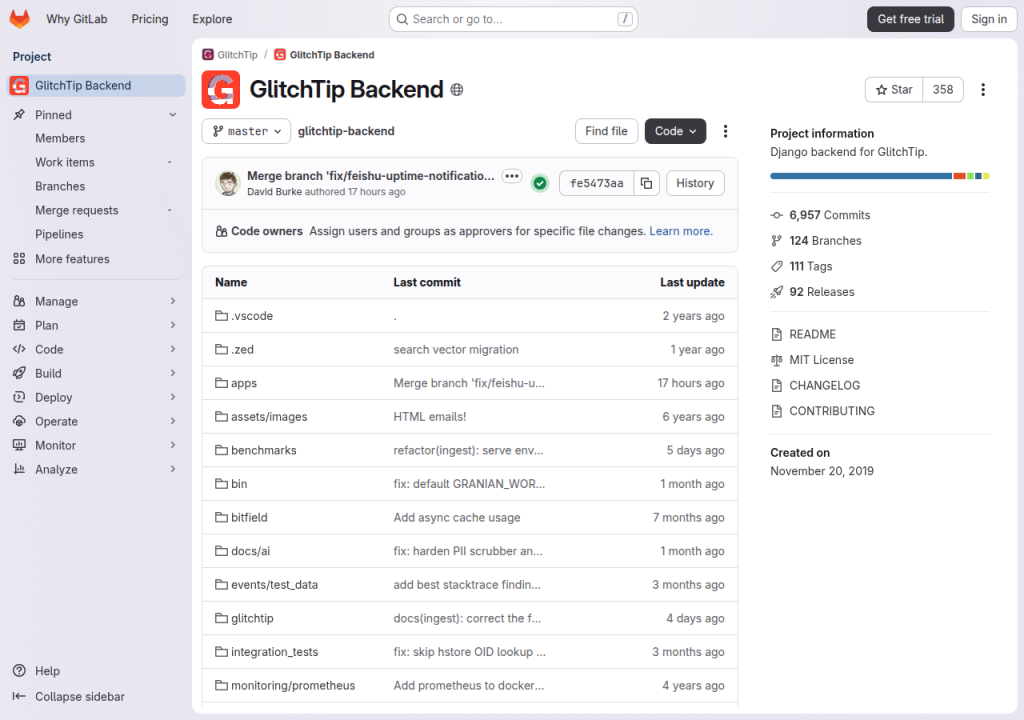Open the Code dropdown button

675,131
